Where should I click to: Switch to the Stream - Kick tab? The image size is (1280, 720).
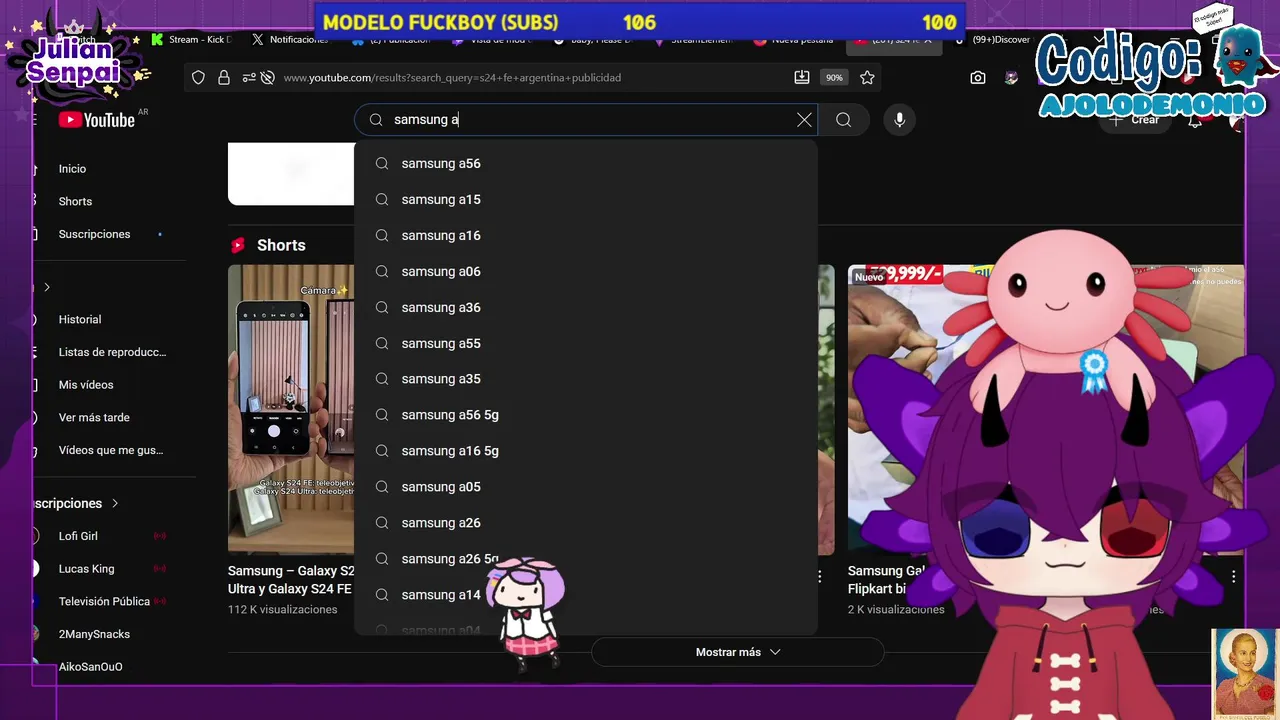[192, 40]
